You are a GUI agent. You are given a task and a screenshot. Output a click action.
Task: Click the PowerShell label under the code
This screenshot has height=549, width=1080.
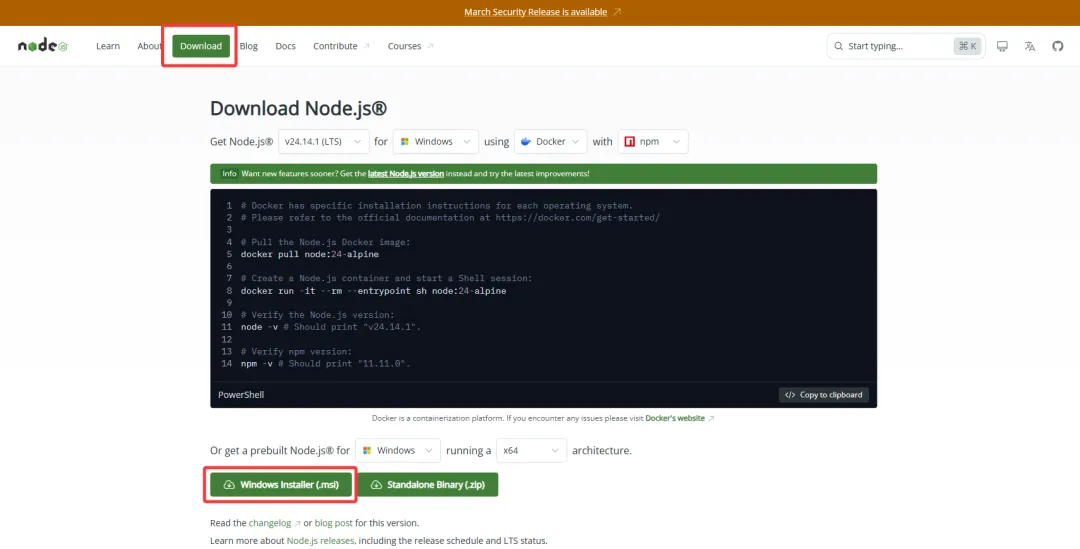pos(241,395)
